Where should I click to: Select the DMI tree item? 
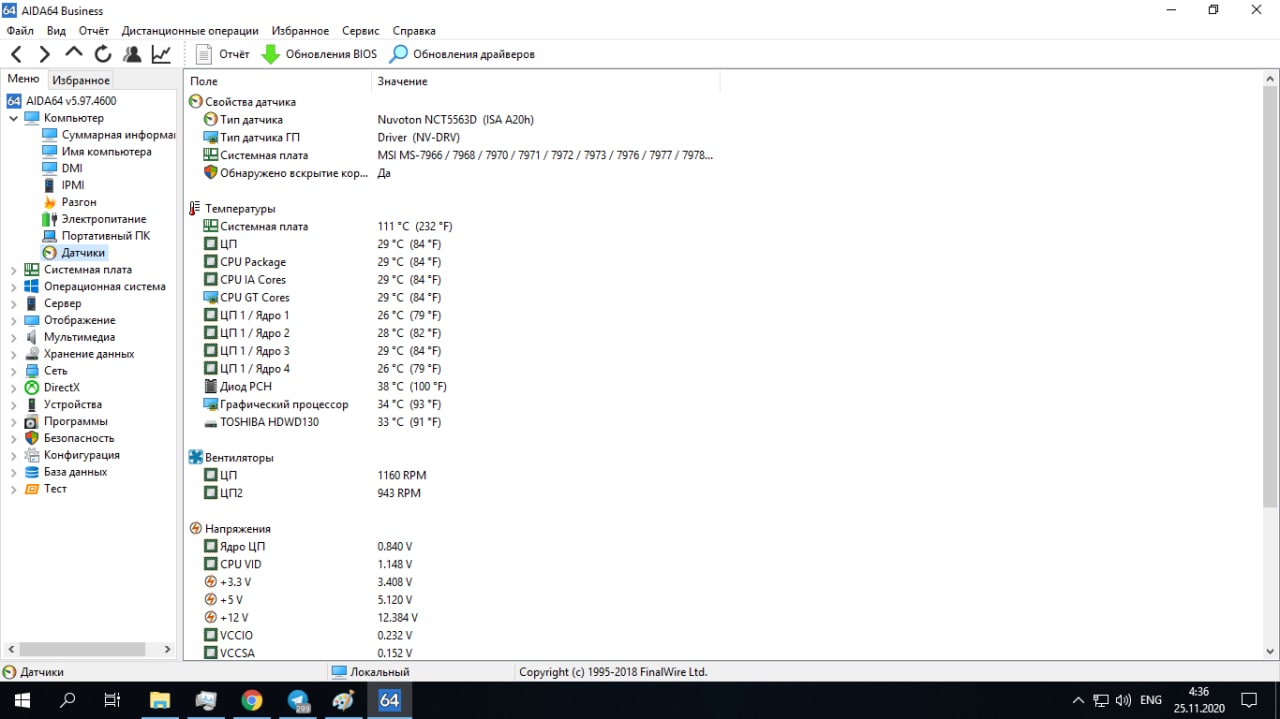click(62, 168)
